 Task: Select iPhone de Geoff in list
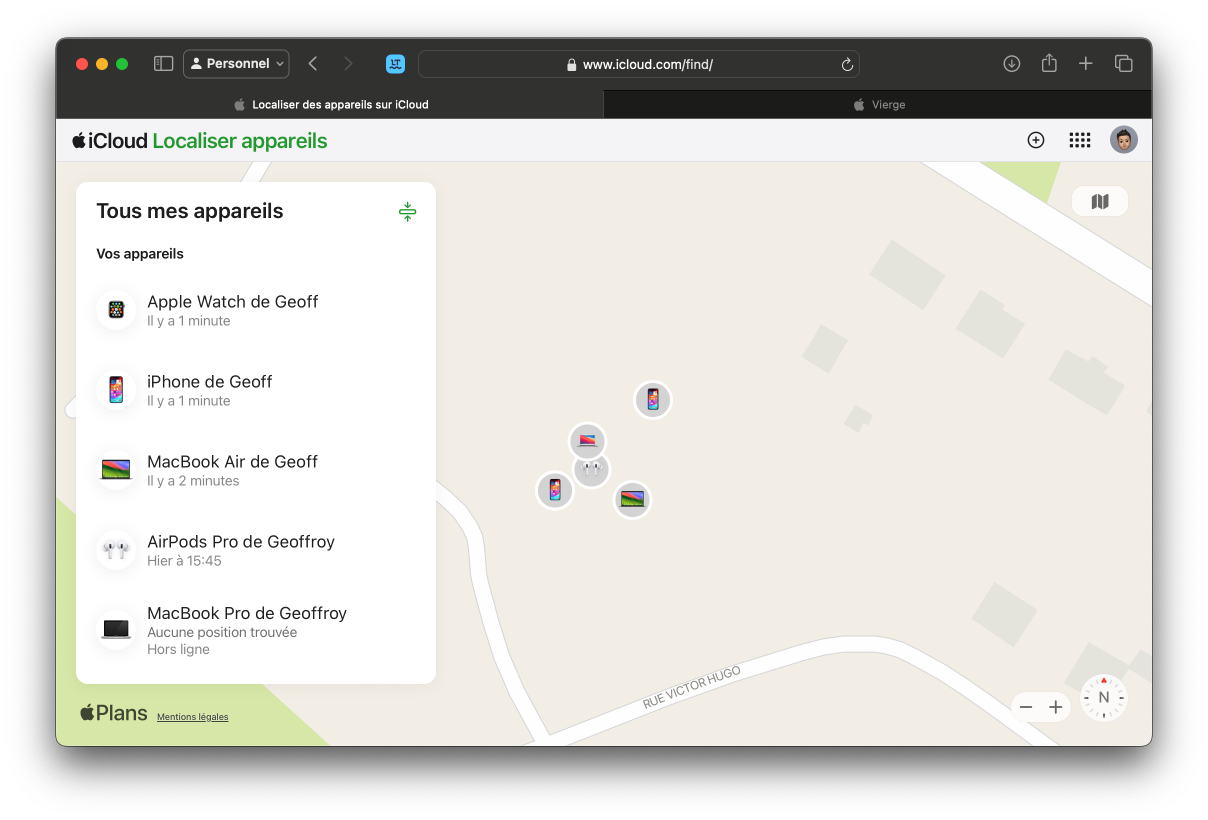256,390
